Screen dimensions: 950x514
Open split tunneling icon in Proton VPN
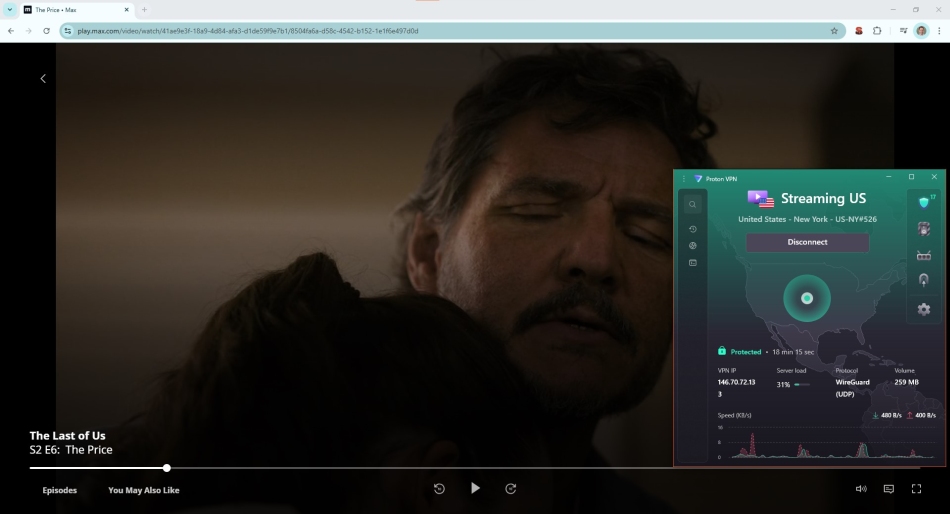tap(924, 280)
